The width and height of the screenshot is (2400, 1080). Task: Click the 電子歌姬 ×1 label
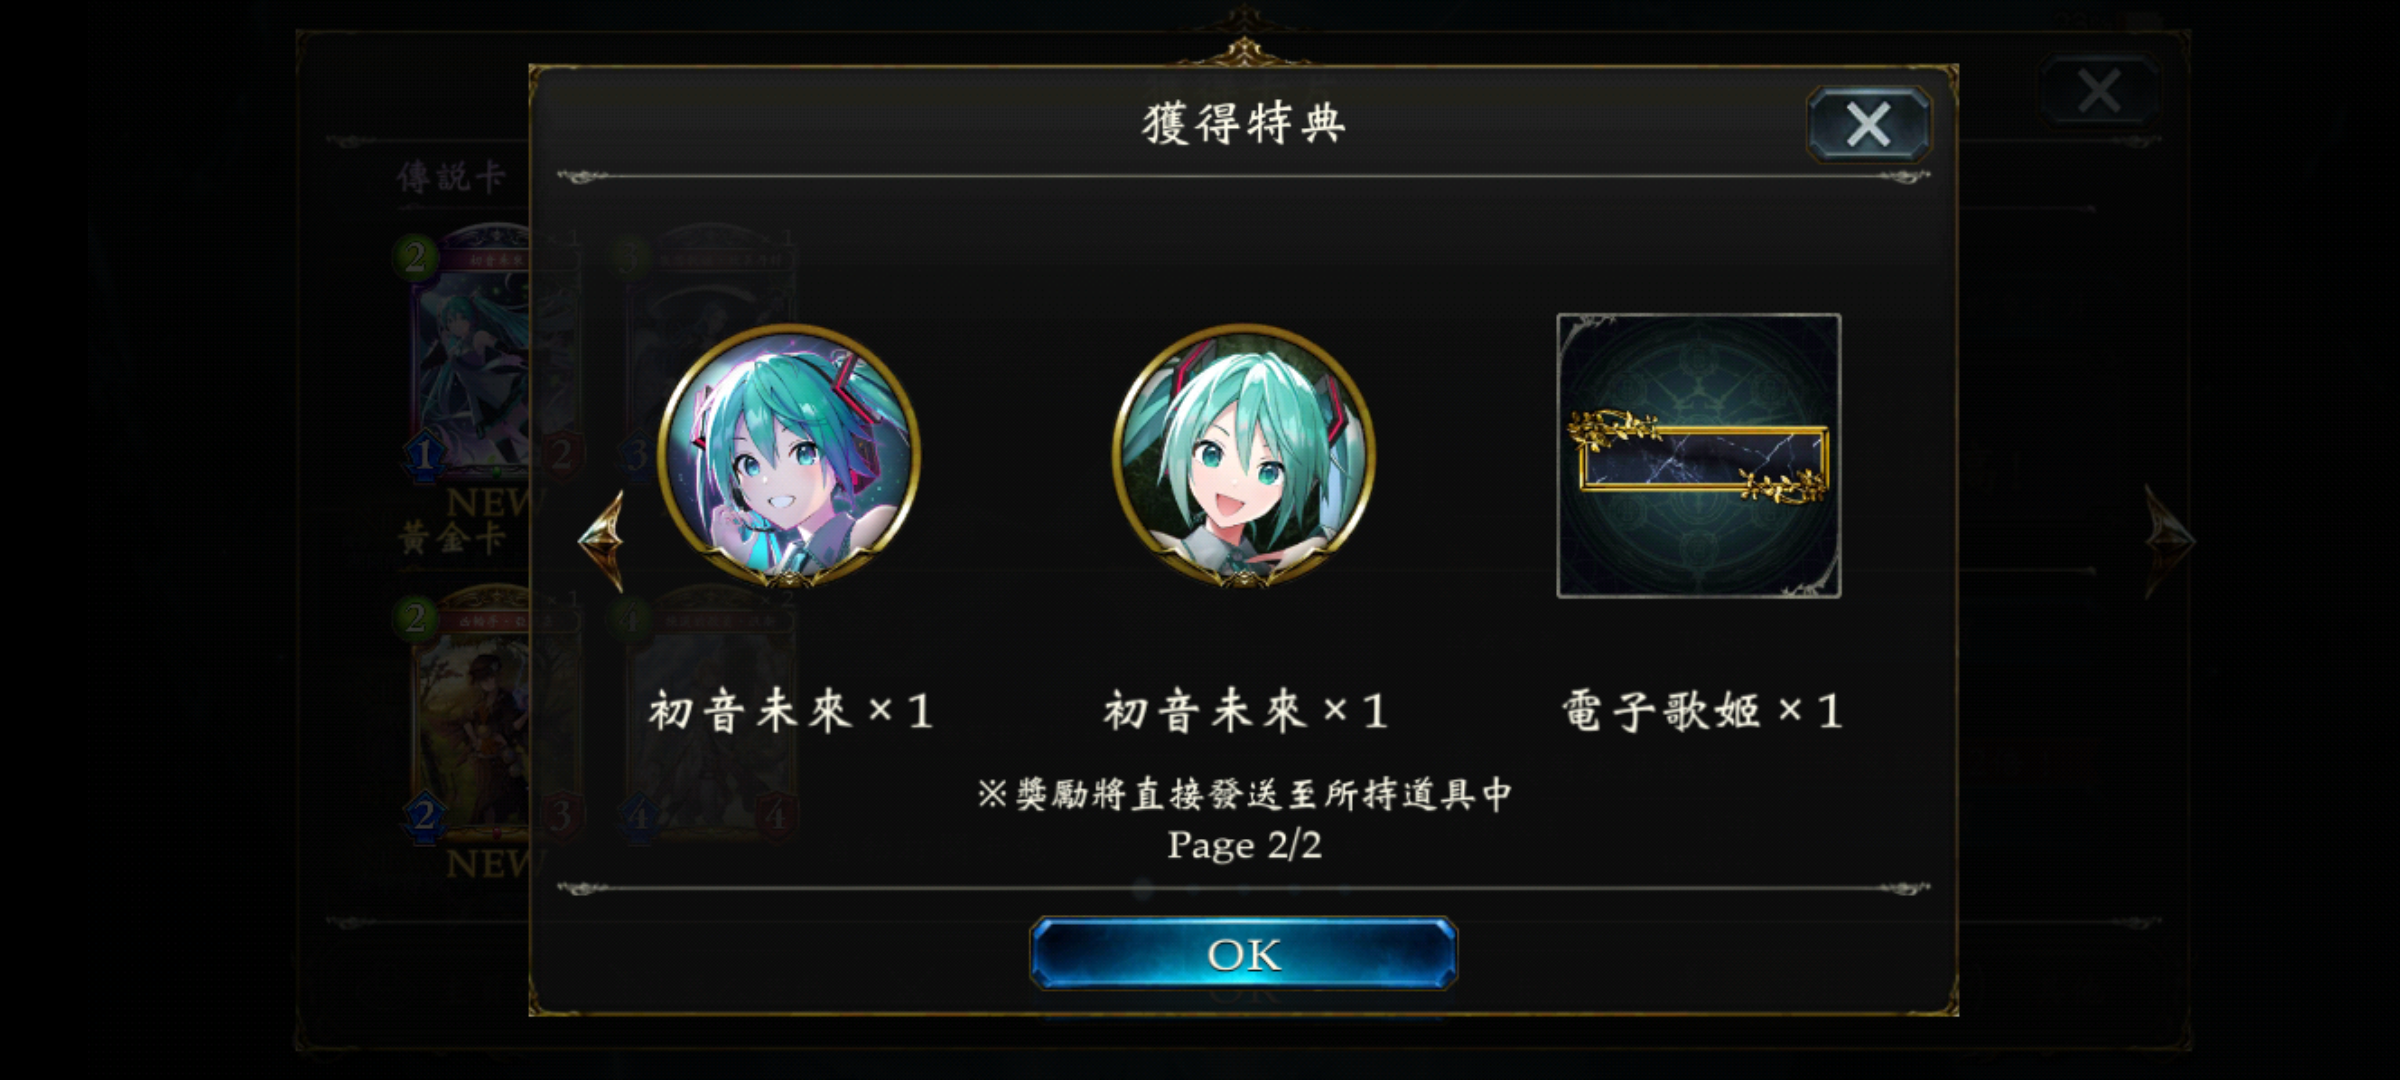tap(1701, 712)
